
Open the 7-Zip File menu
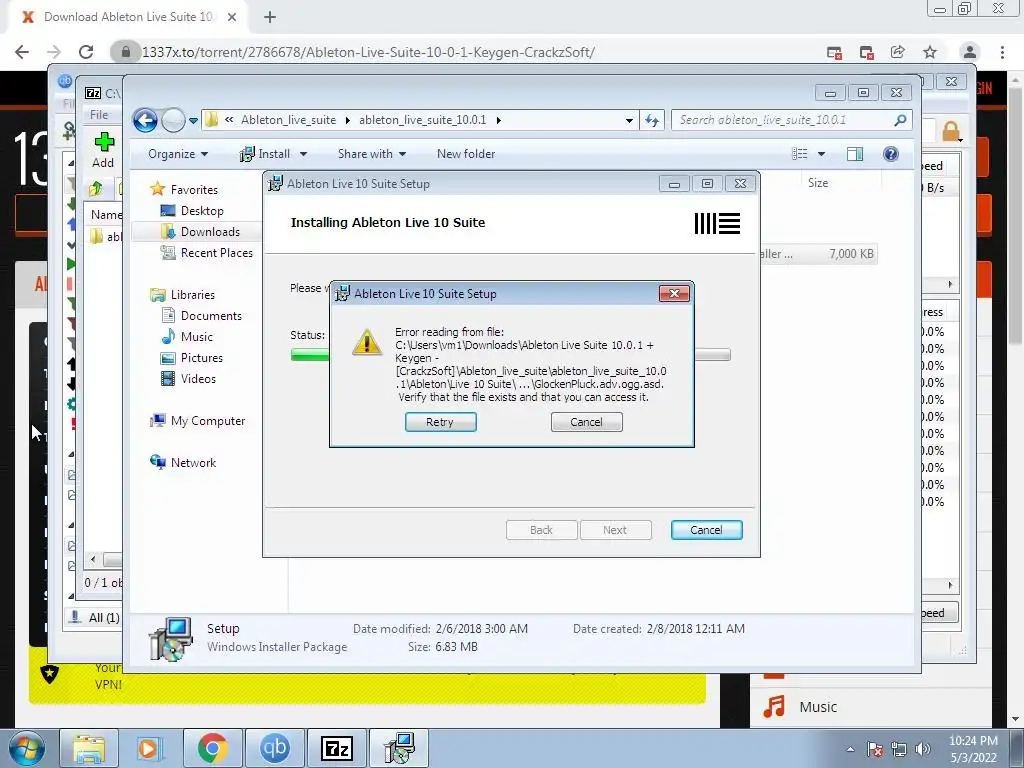[99, 115]
